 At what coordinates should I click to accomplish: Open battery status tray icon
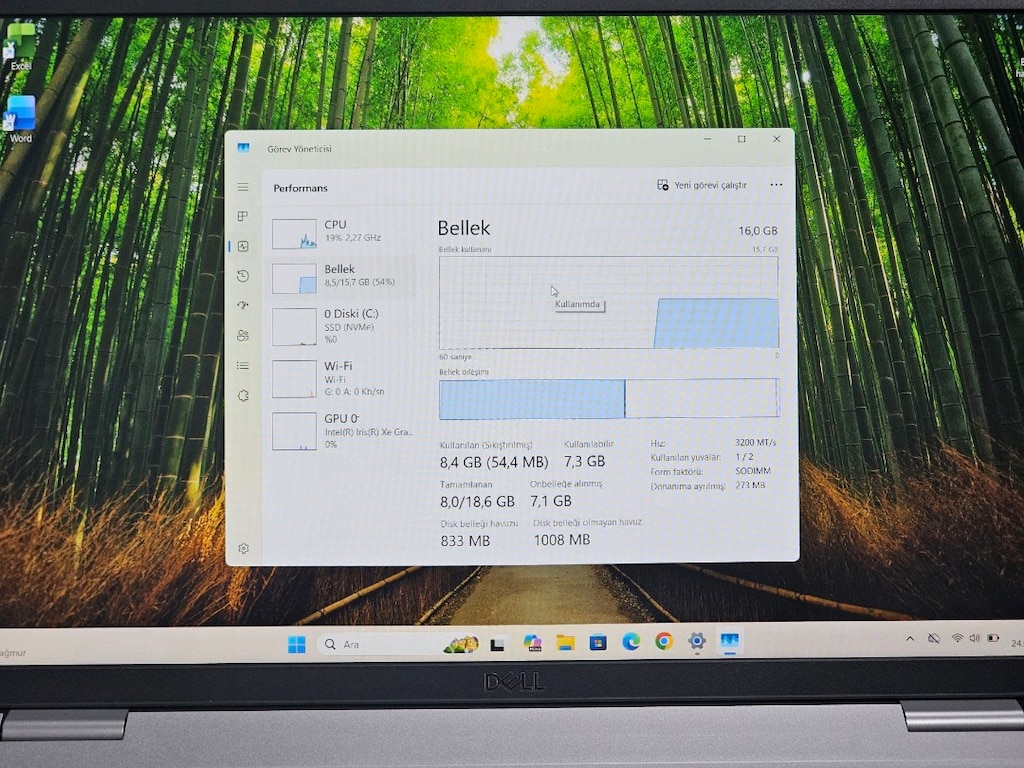coord(993,638)
